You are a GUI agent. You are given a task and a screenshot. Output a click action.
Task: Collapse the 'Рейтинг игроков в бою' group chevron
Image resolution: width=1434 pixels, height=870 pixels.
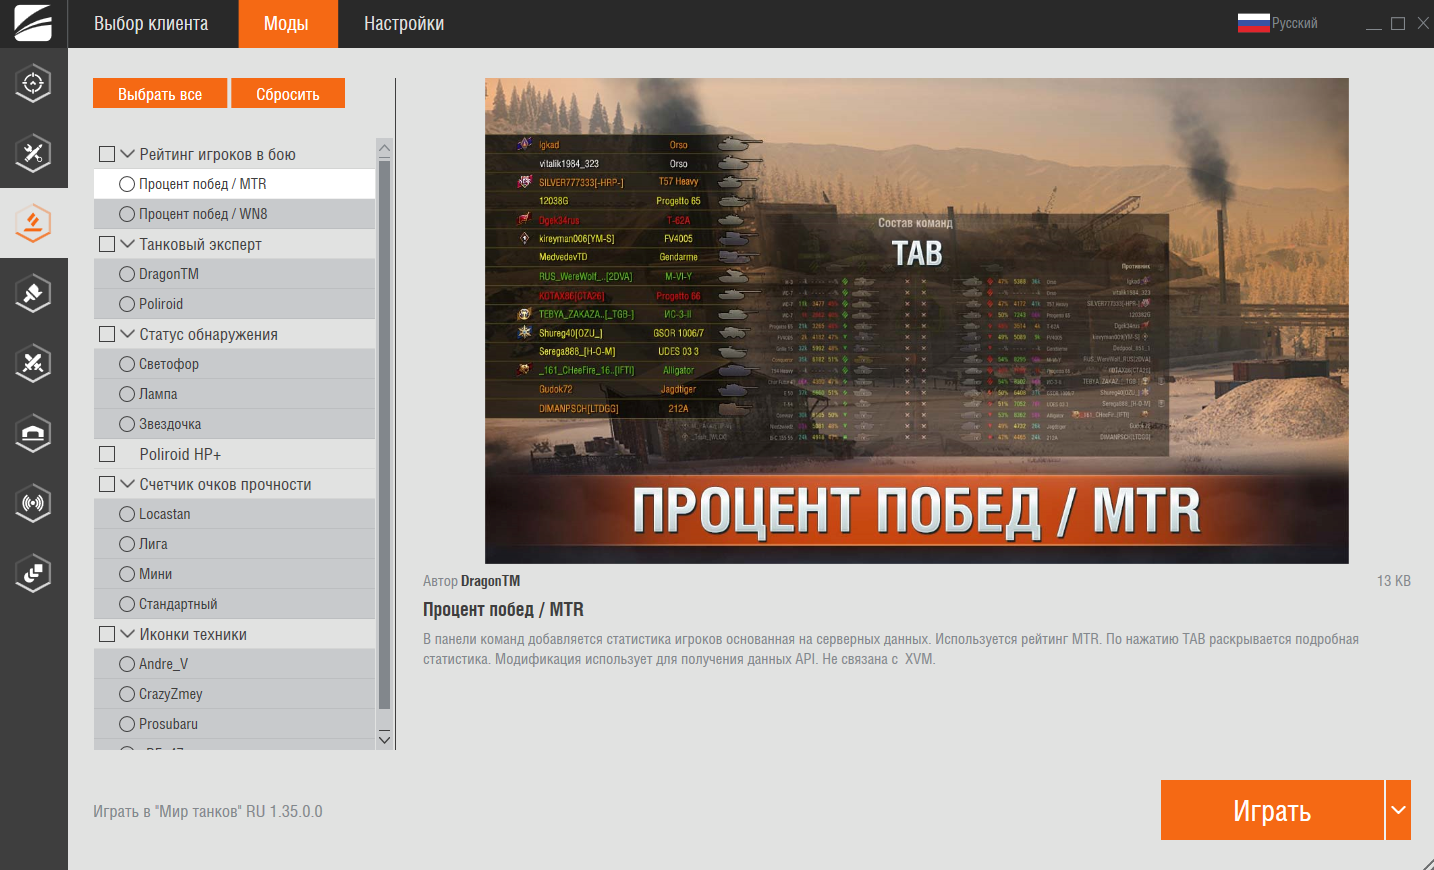[127, 154]
